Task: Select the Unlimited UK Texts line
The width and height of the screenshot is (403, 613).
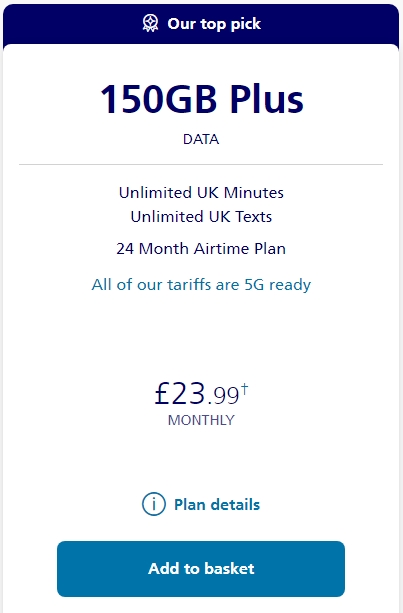Action: pos(201,216)
